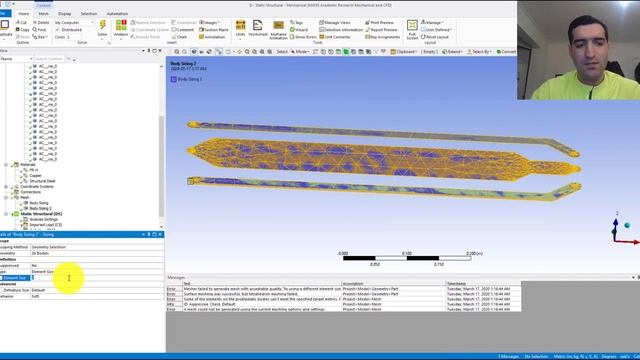Open the Unit Converter

click(335, 37)
